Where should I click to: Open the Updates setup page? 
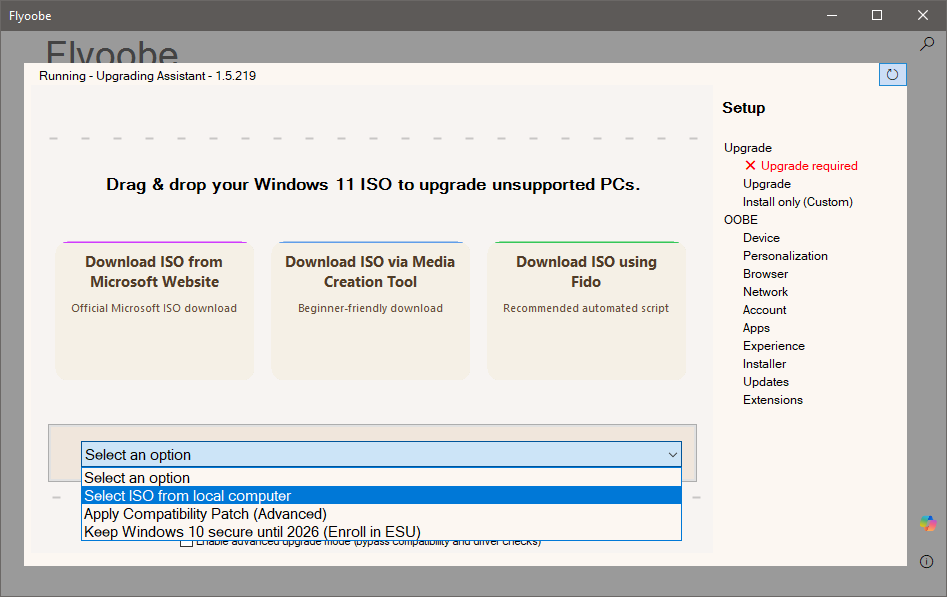tap(766, 382)
